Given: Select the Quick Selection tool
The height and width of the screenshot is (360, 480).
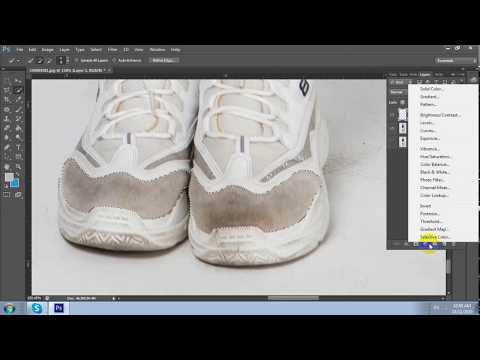Looking at the screenshot, I should [x=18, y=90].
